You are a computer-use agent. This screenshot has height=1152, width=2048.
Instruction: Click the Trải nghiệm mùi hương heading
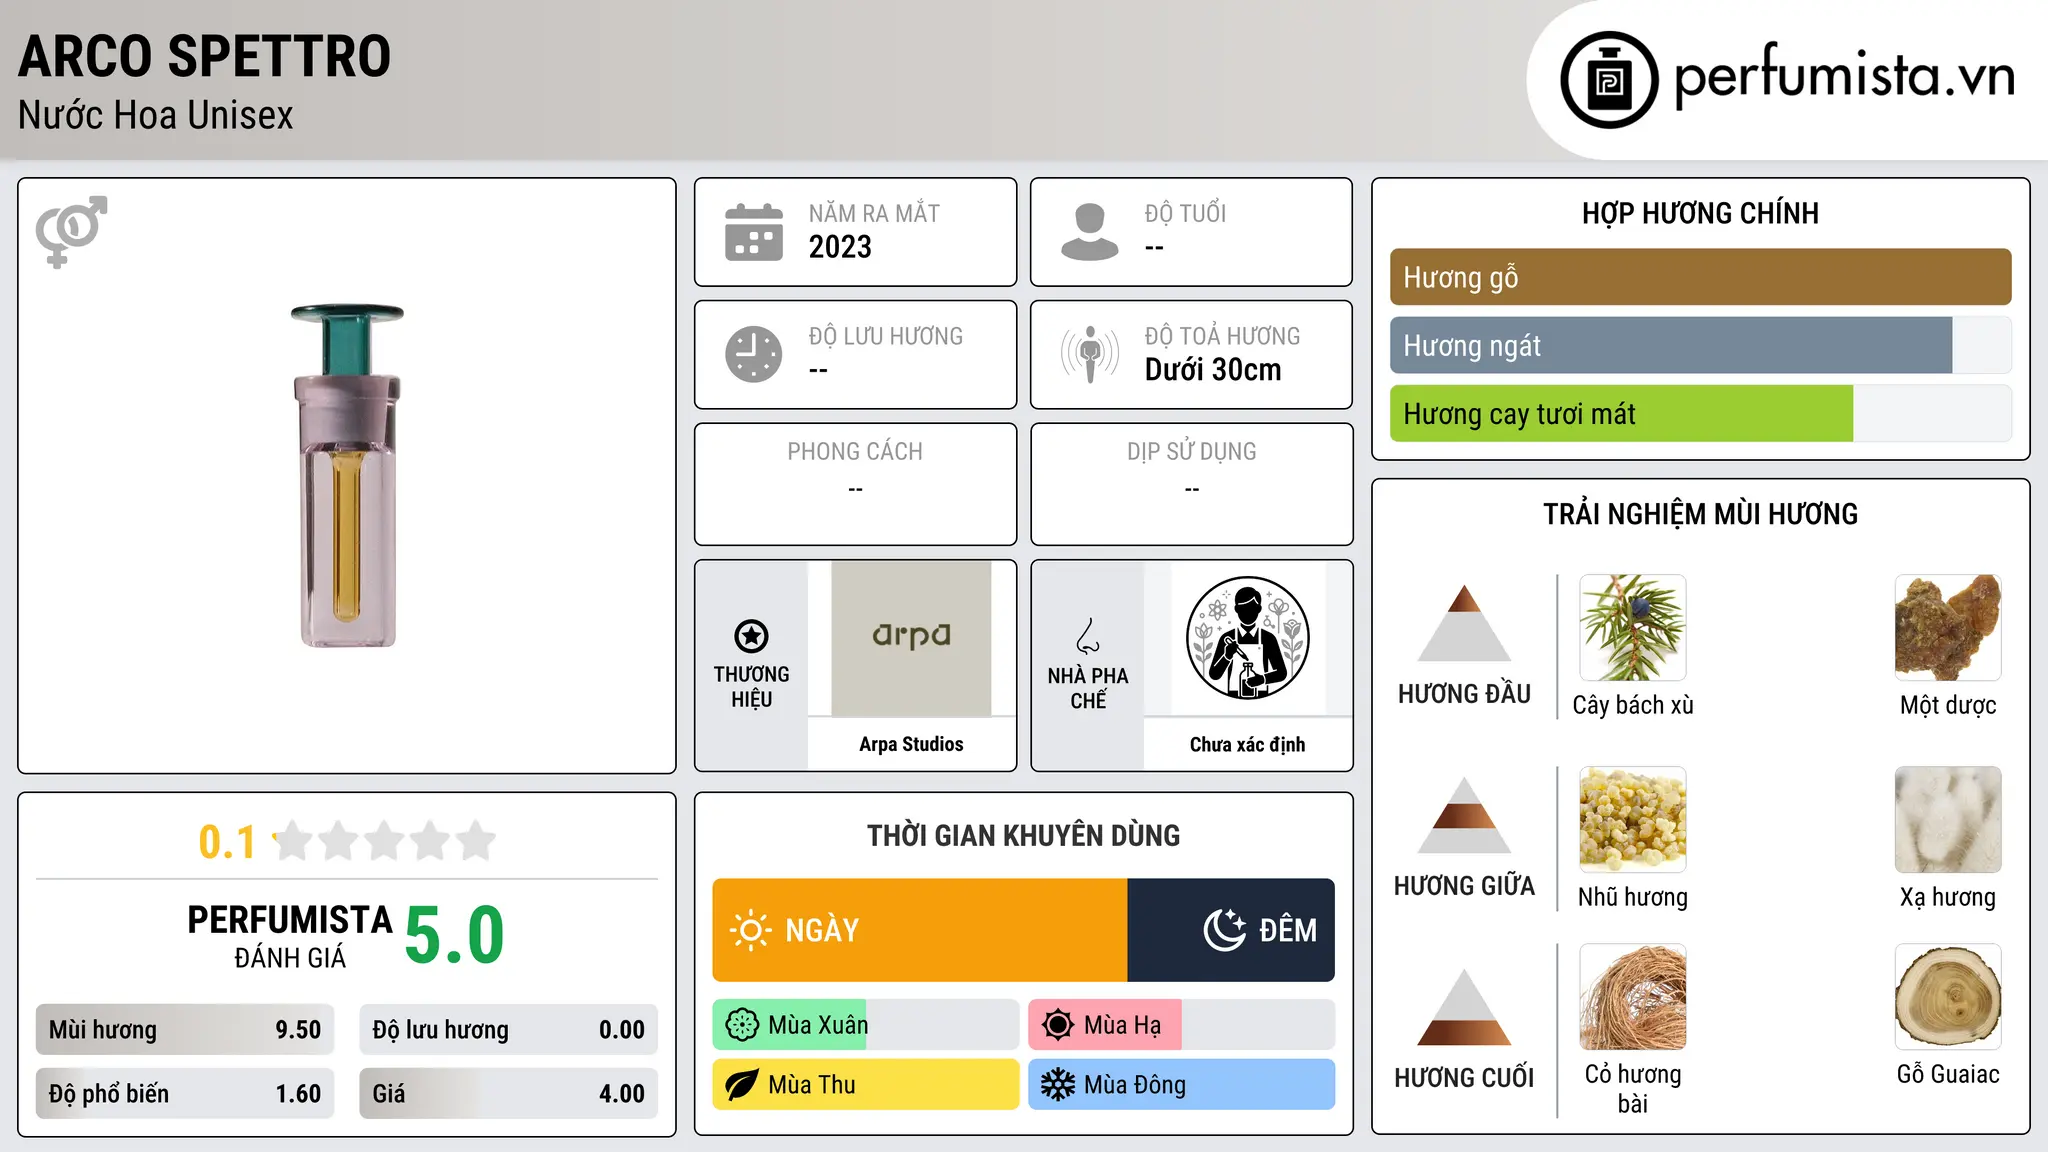1700,514
